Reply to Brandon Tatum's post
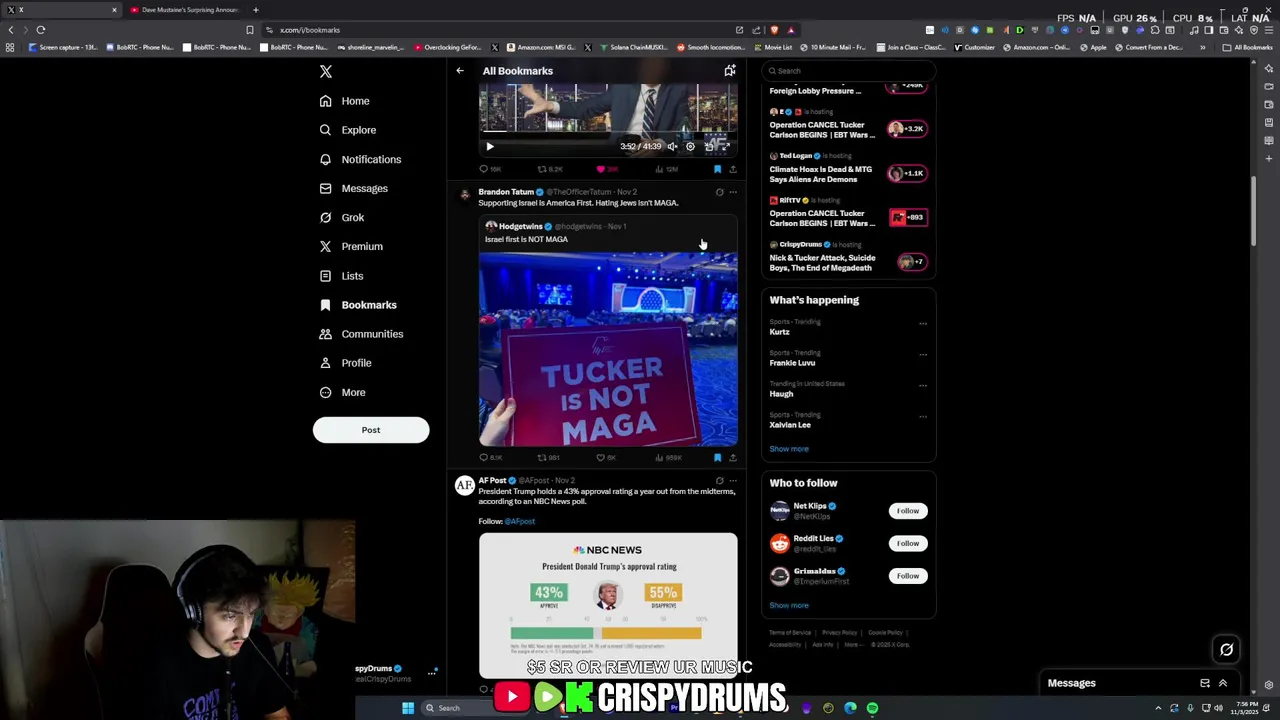The height and width of the screenshot is (720, 1280). pos(484,458)
